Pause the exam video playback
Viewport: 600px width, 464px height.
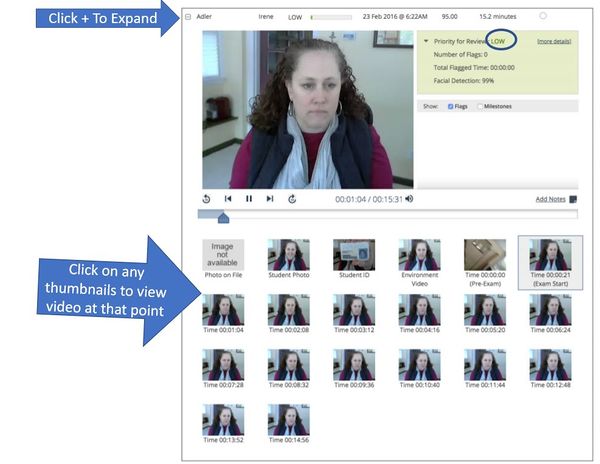tap(249, 199)
